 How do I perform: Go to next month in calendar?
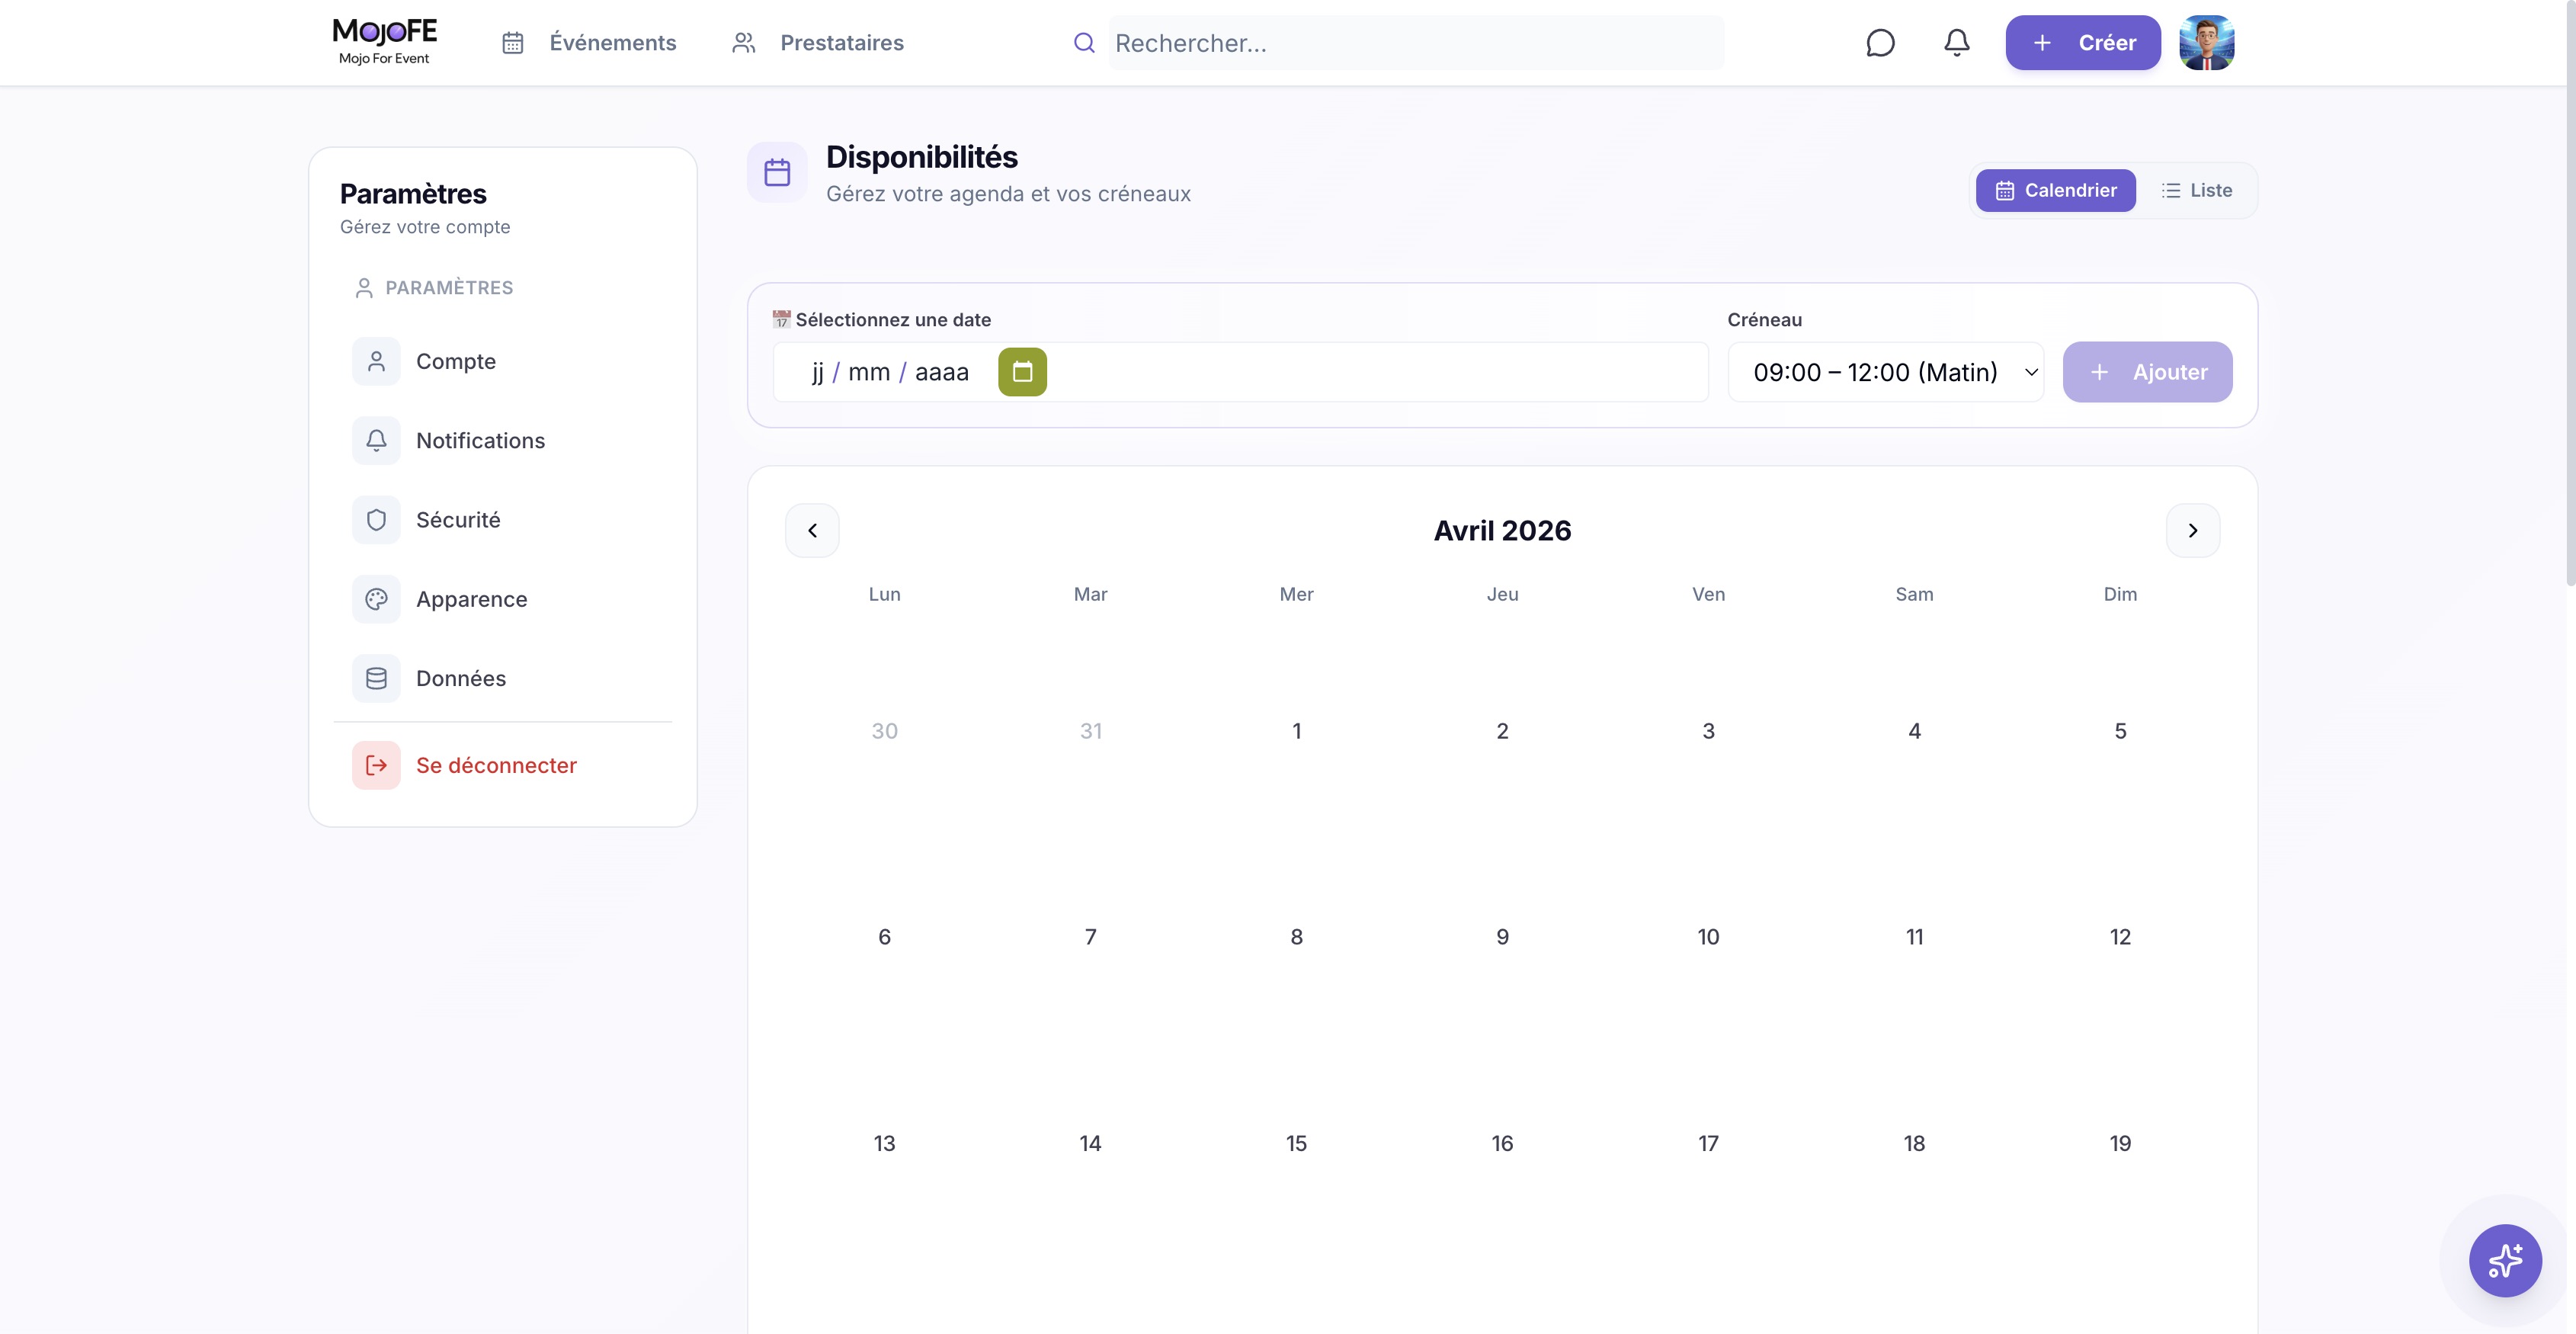[x=2193, y=530]
